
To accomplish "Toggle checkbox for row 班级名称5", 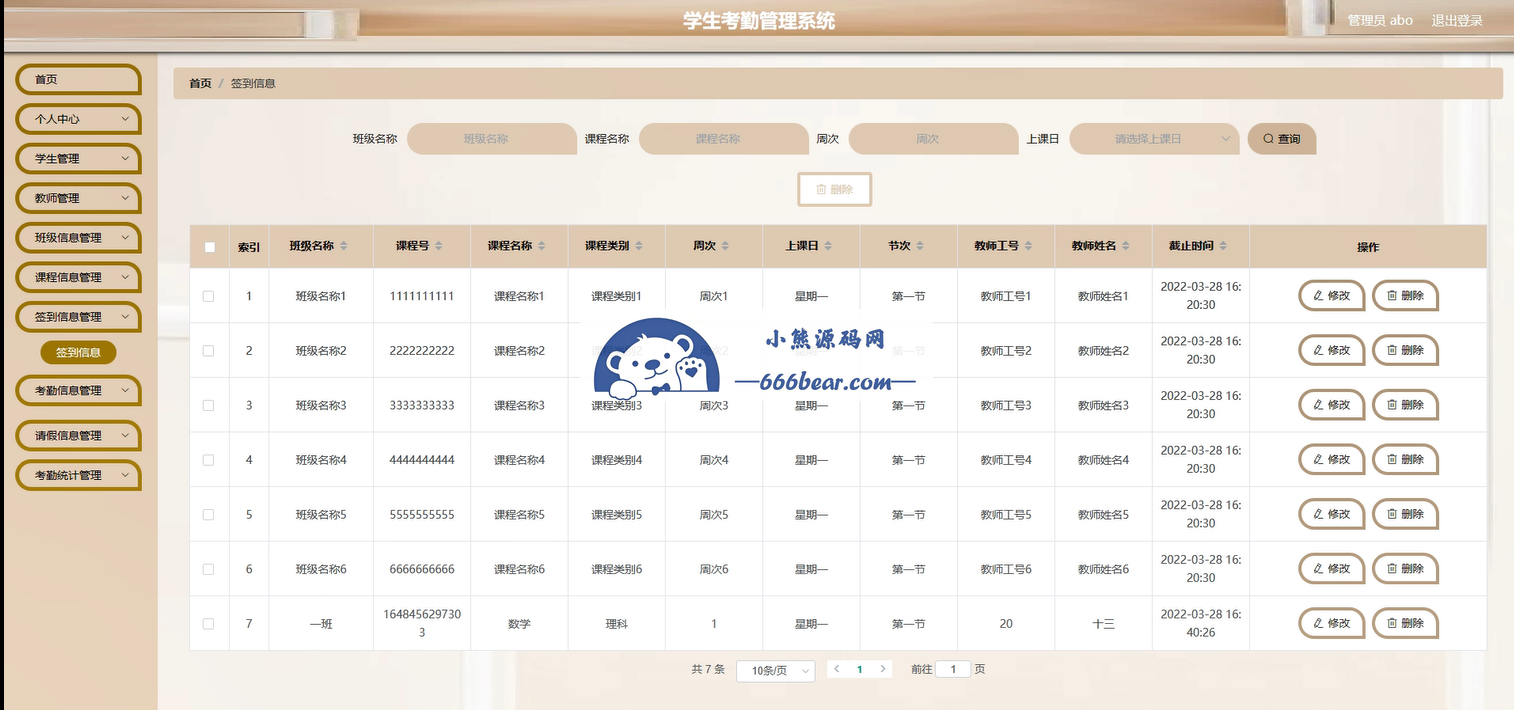I will click(x=208, y=514).
